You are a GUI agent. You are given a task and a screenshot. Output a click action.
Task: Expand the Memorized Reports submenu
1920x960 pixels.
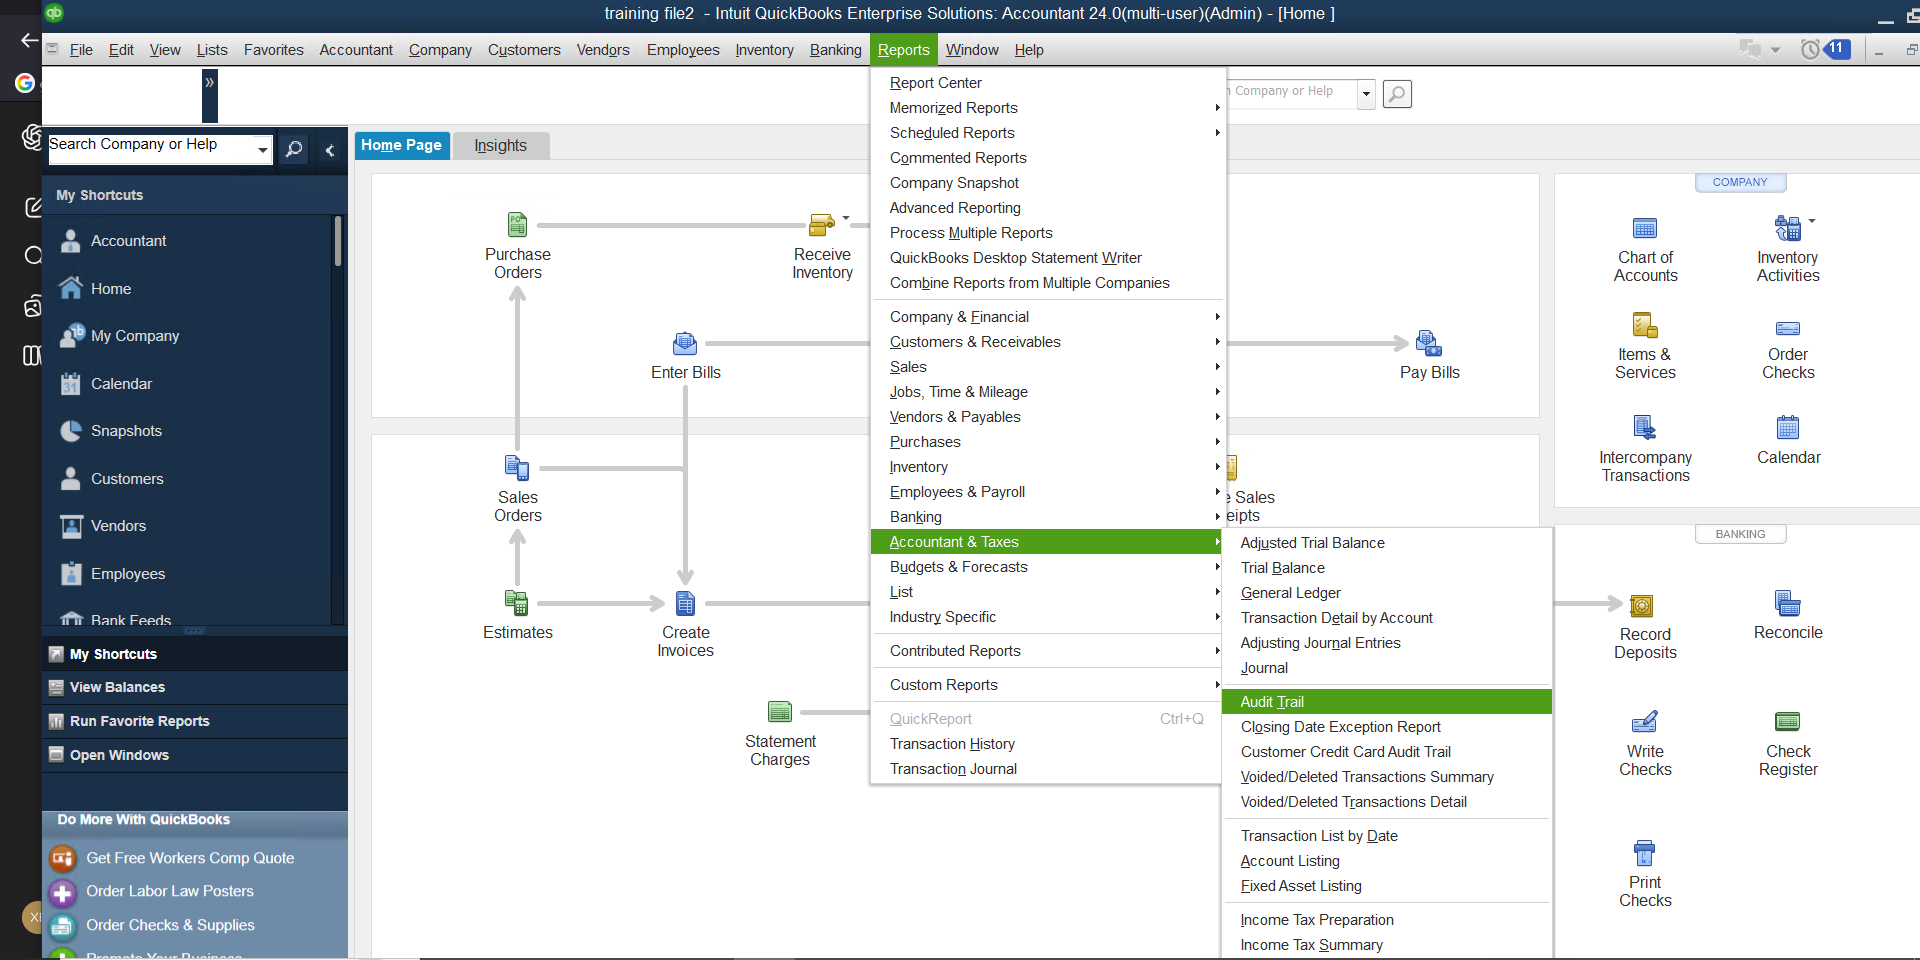point(1048,108)
